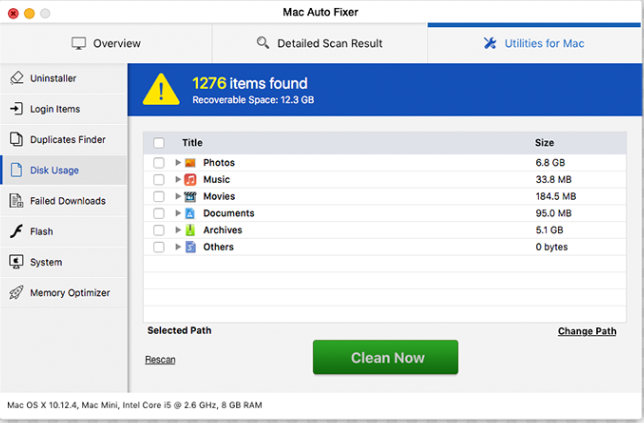Open Memory Optimizer in the sidebar
This screenshot has width=644, height=423.
[x=64, y=293]
